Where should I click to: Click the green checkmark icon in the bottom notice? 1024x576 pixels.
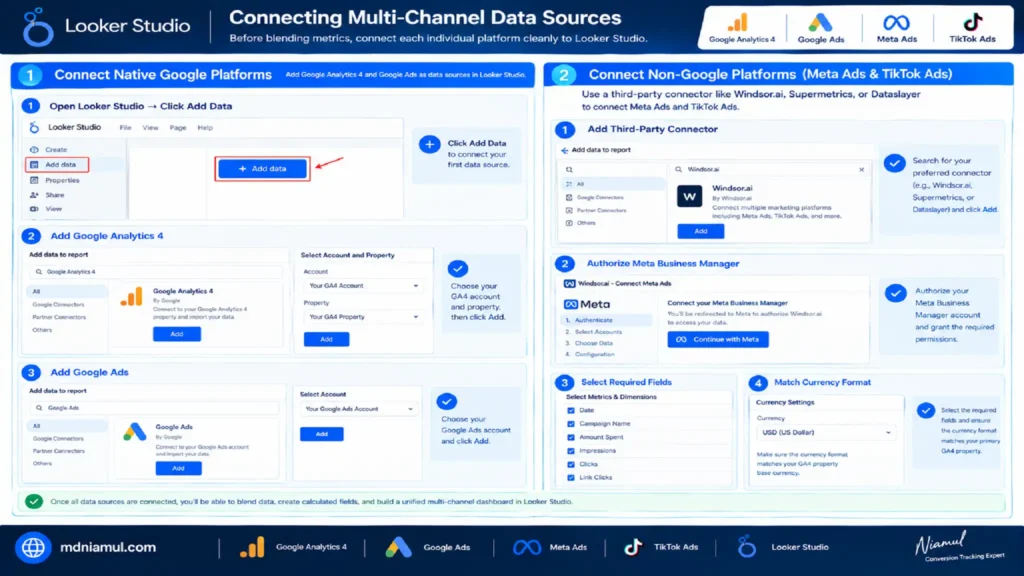tap(34, 502)
